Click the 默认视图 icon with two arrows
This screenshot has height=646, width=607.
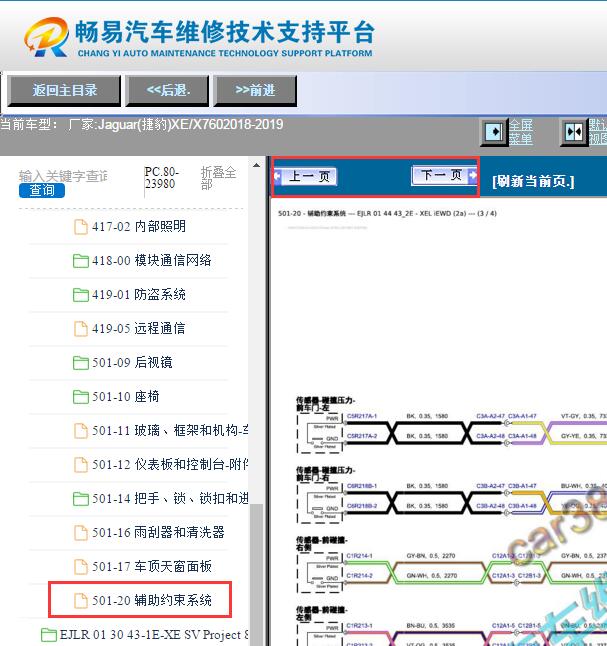574,133
